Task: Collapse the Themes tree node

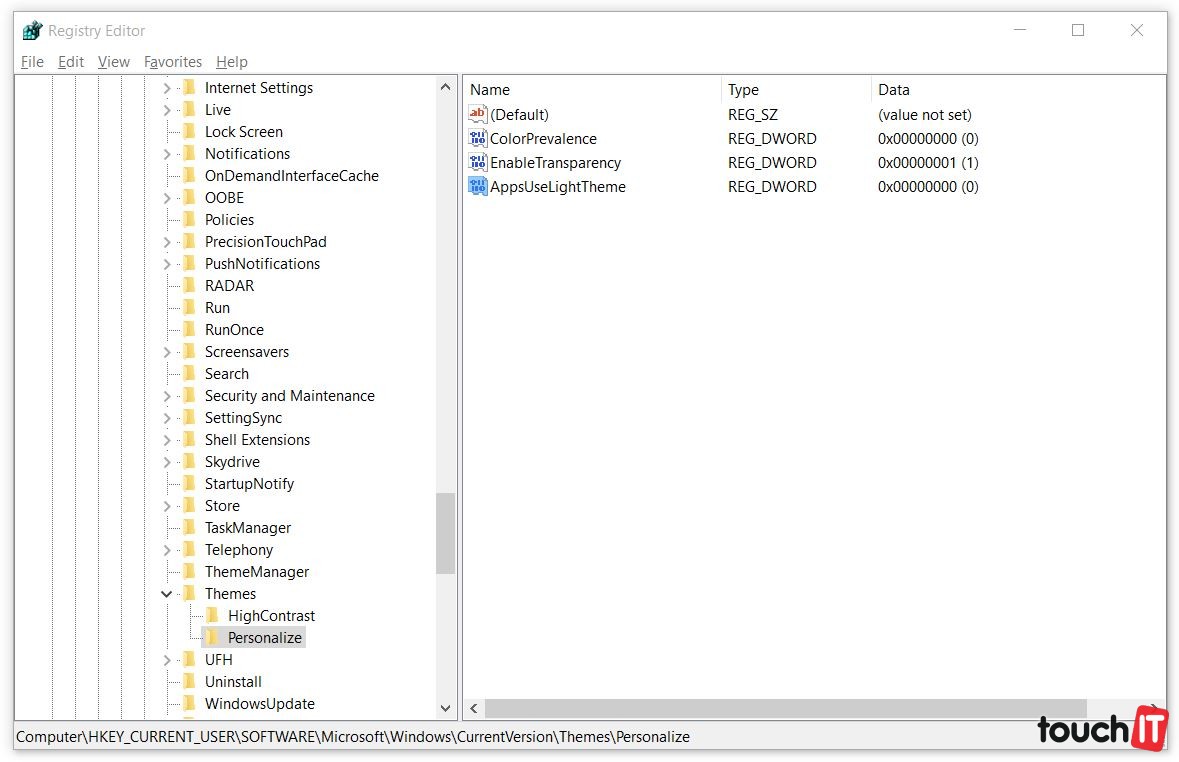Action: point(167,594)
